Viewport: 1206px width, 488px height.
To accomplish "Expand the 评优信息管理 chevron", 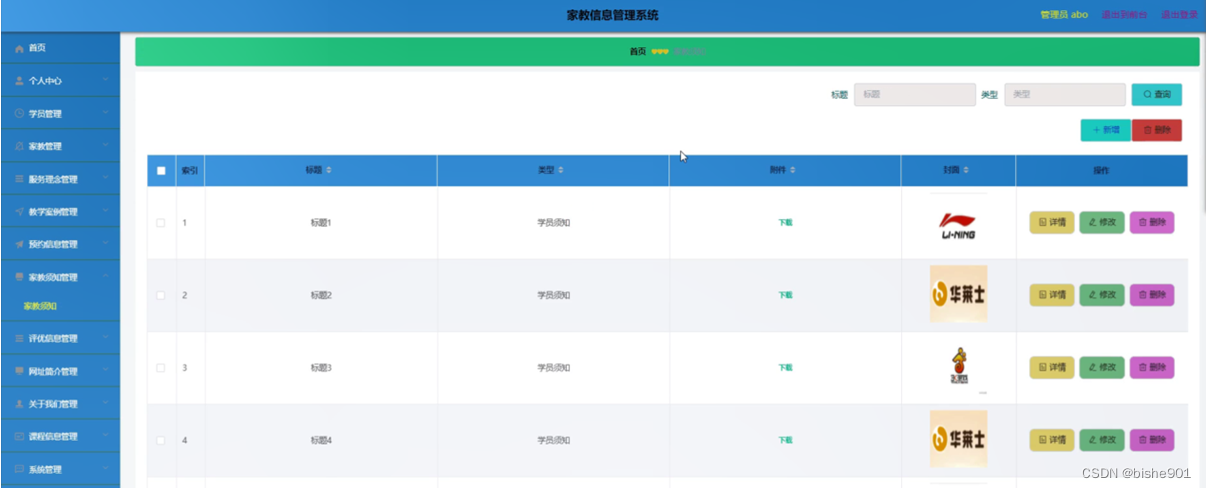I will [105, 337].
